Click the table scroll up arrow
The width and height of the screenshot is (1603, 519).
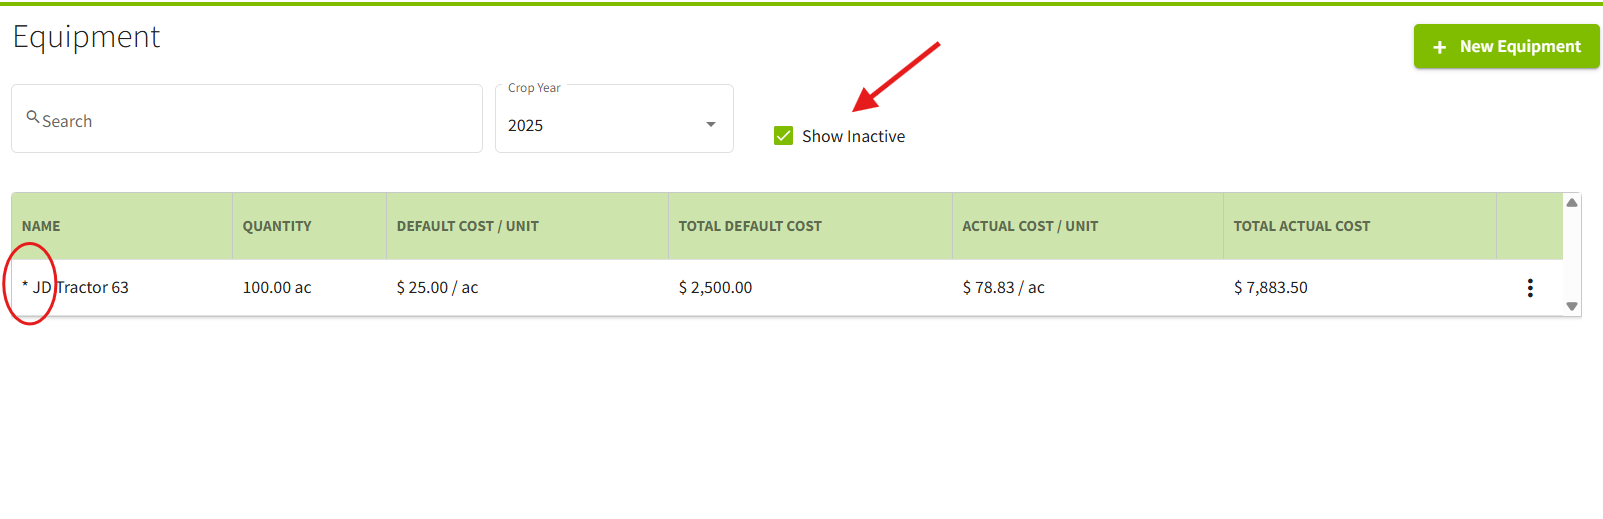(x=1572, y=202)
